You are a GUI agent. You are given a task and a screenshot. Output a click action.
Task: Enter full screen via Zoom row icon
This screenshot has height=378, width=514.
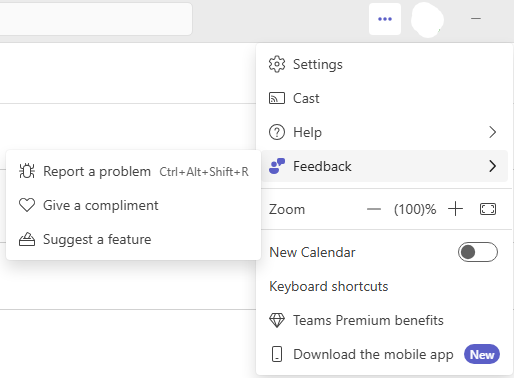point(488,209)
